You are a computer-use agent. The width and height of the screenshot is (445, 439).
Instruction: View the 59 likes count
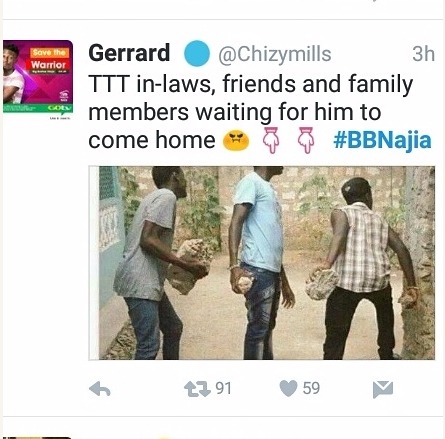click(x=311, y=388)
